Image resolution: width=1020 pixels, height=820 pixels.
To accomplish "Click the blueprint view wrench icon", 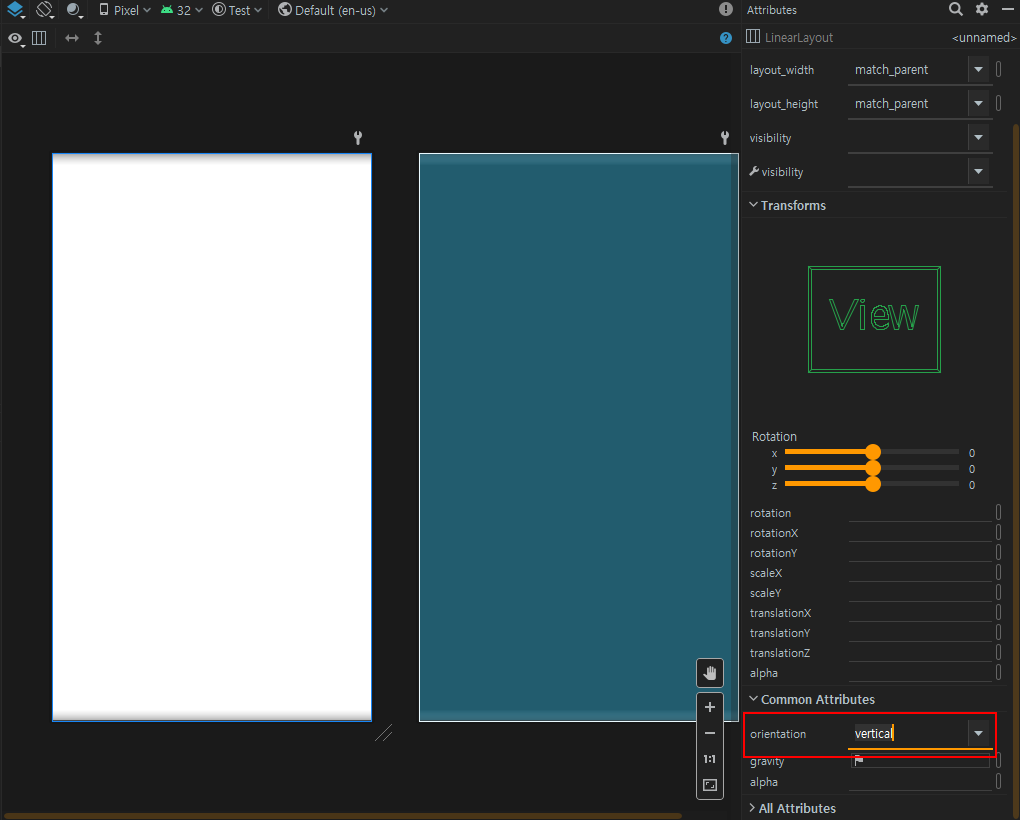I will [725, 137].
